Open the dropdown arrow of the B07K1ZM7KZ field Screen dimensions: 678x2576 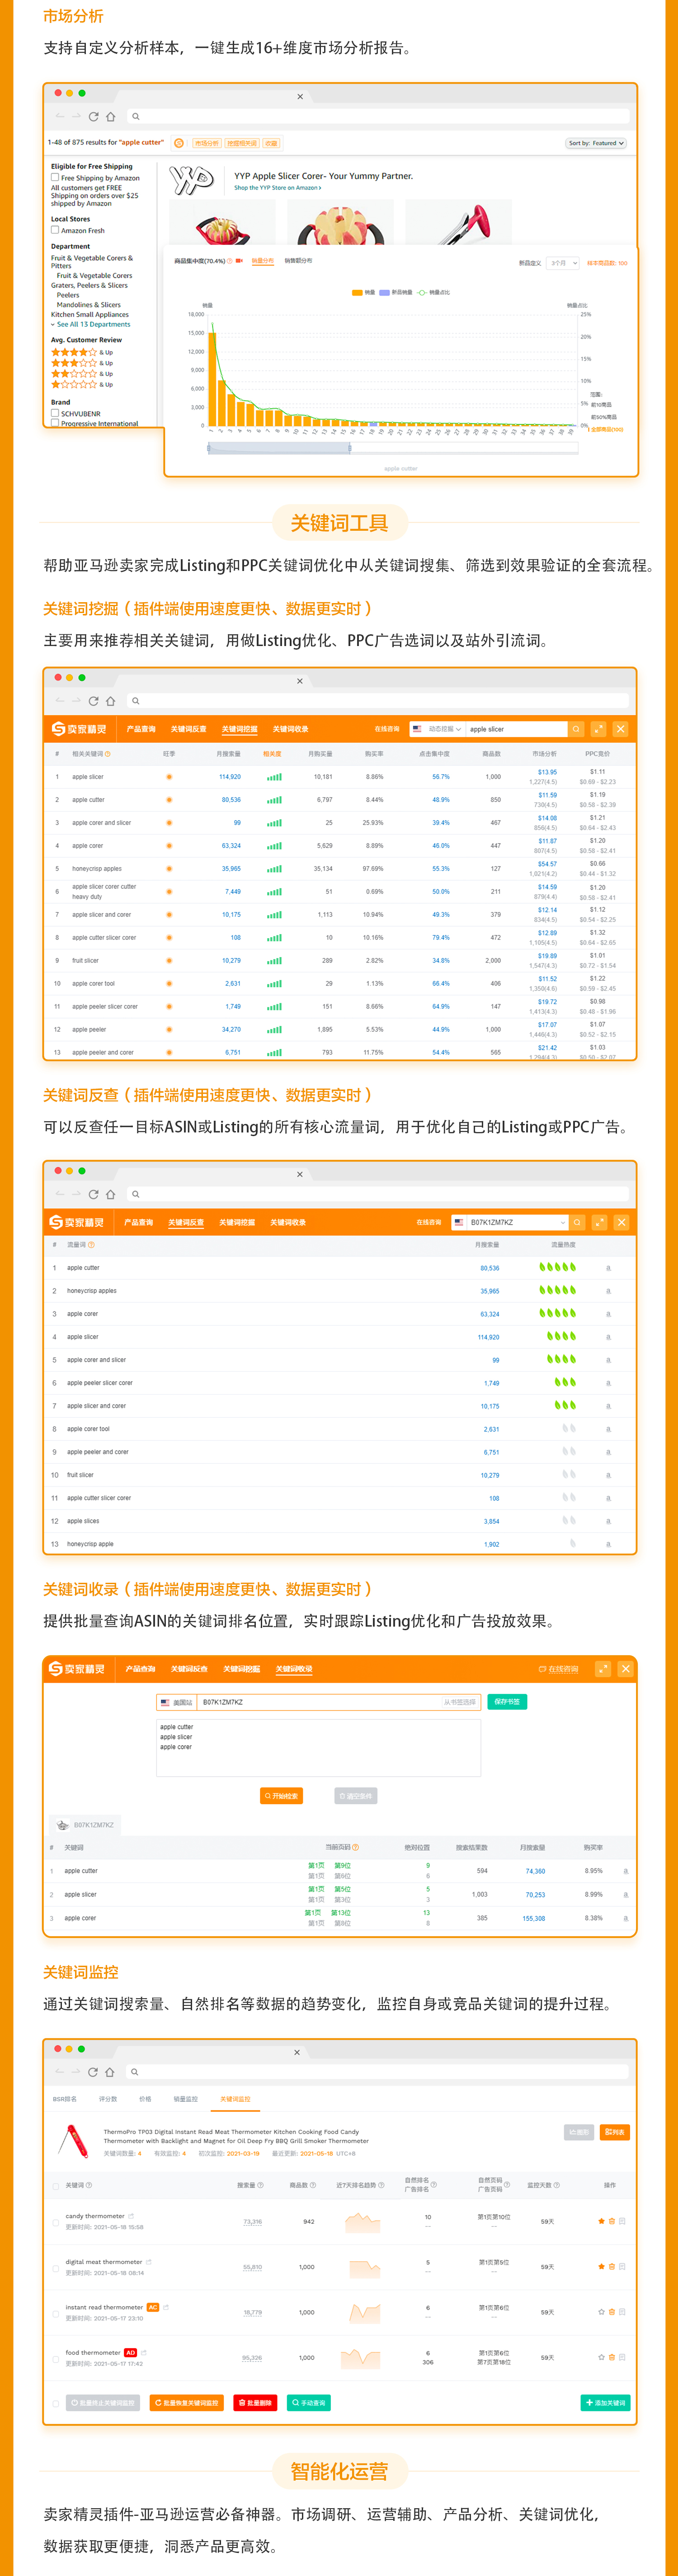pyautogui.click(x=564, y=1222)
